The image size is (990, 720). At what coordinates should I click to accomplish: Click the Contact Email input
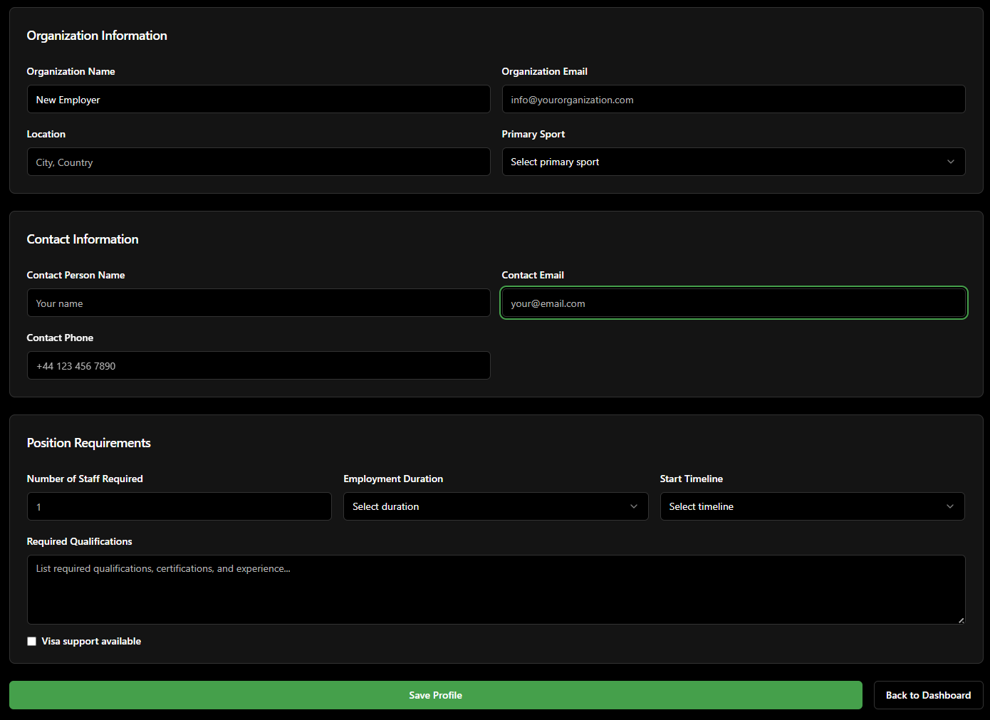(733, 303)
